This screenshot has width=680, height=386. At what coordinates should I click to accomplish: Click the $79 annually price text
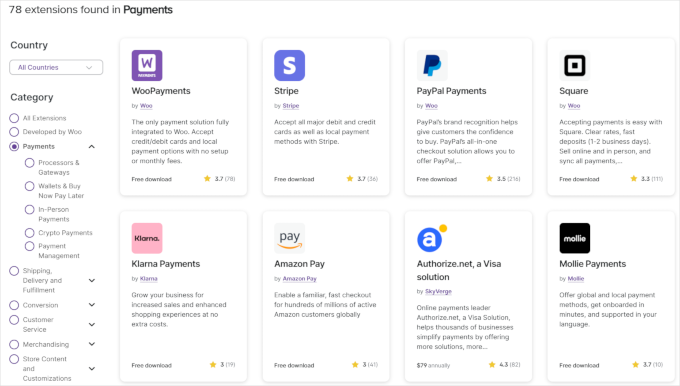tap(433, 366)
